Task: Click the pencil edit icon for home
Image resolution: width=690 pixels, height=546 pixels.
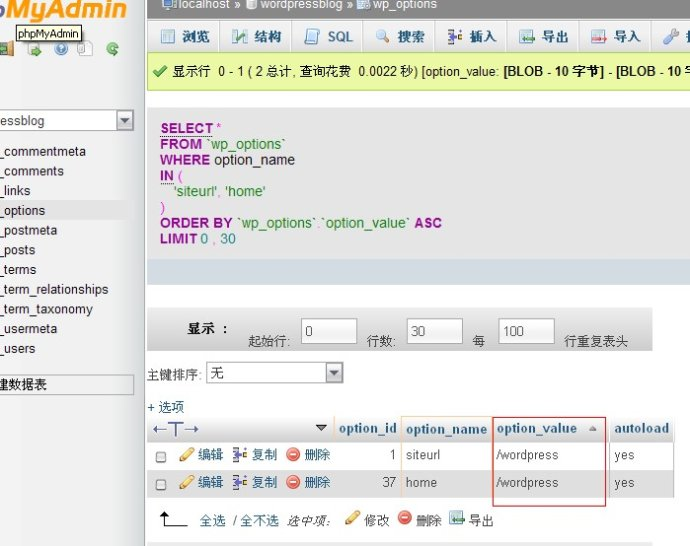Action: 186,482
